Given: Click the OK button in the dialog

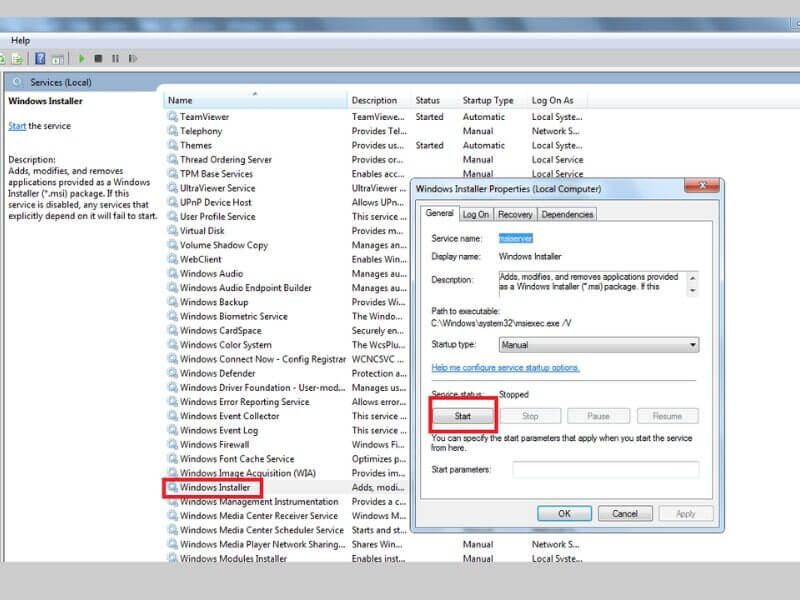Looking at the screenshot, I should [x=564, y=513].
